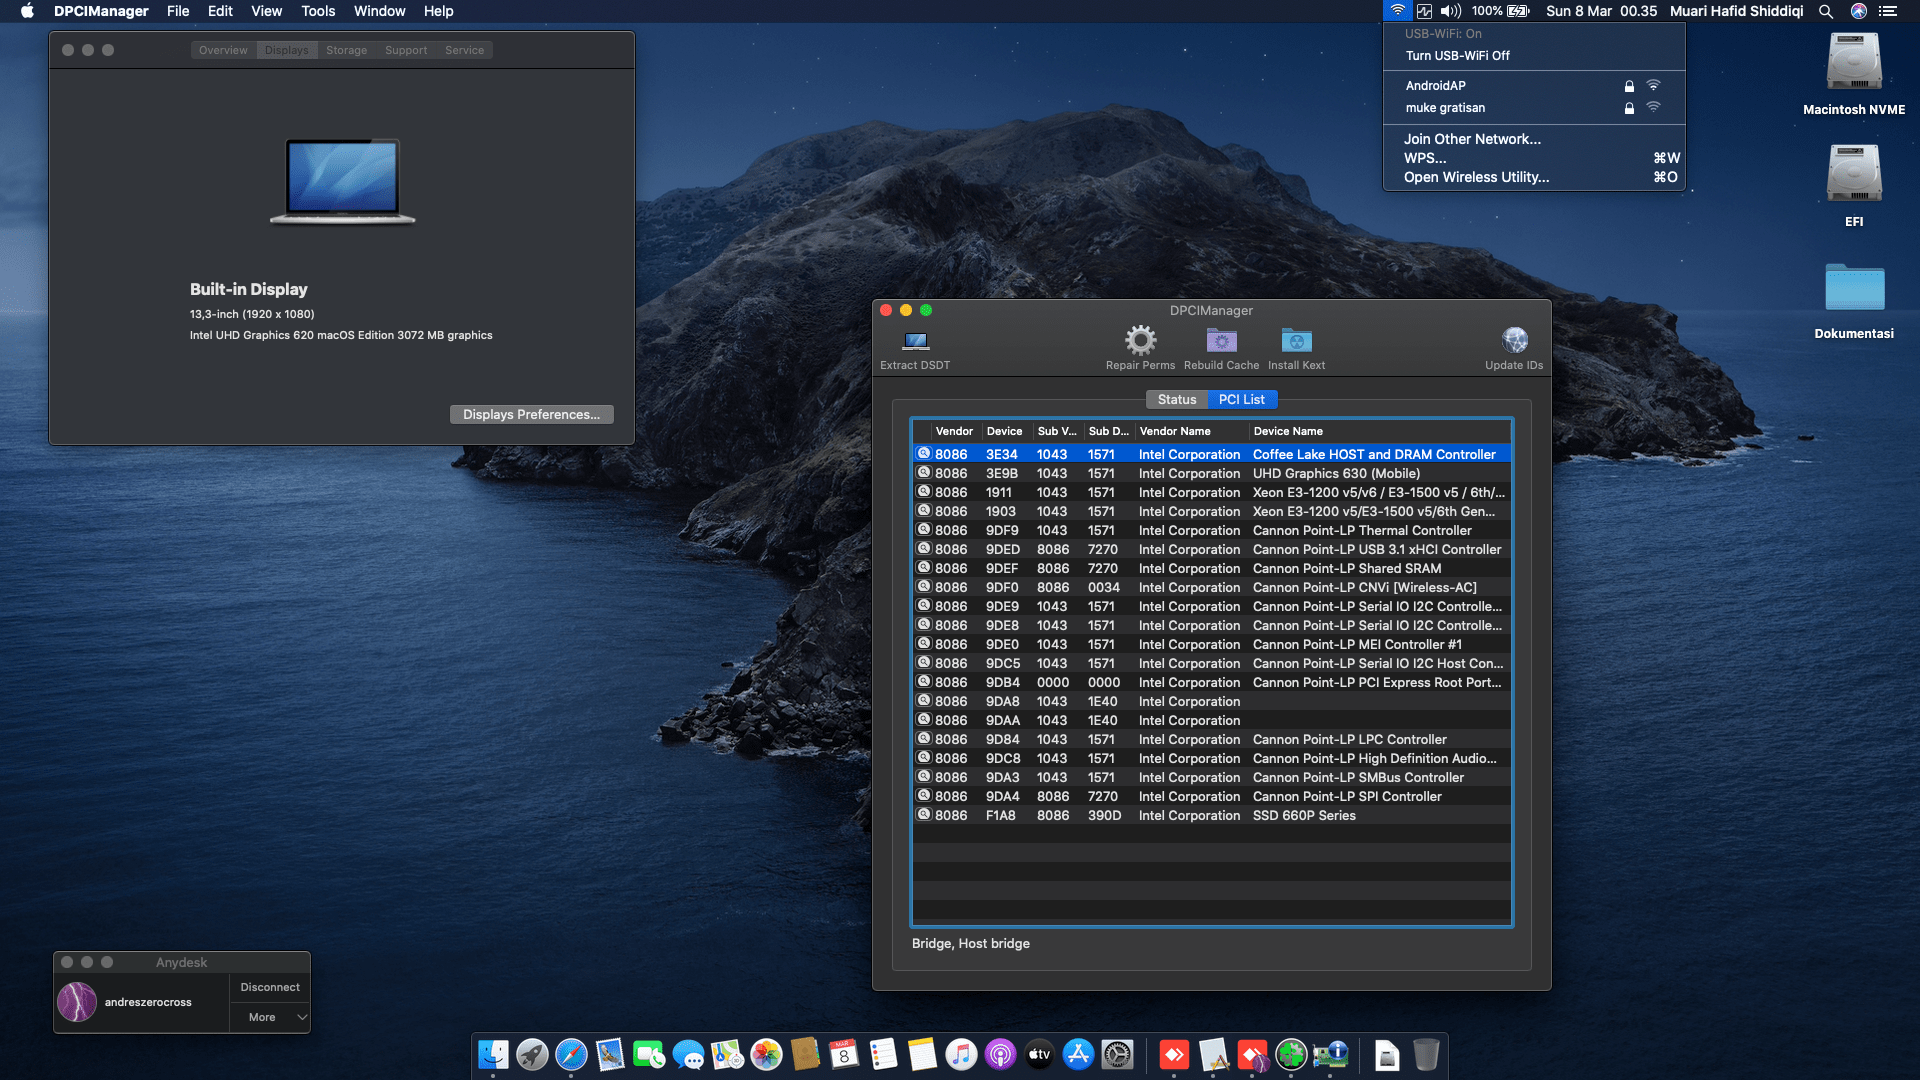Image resolution: width=1920 pixels, height=1080 pixels.
Task: Switch to the Status tab
Action: [x=1177, y=399]
